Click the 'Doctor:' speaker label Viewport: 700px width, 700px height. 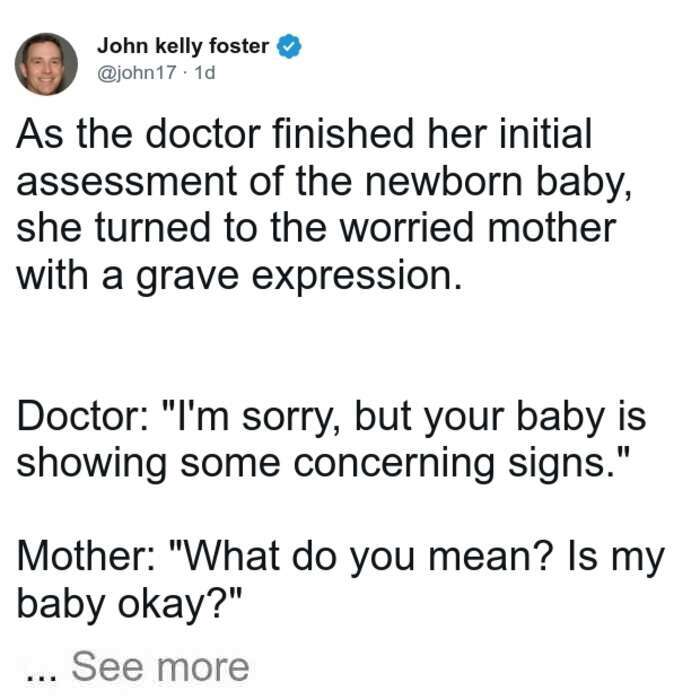tap(83, 416)
